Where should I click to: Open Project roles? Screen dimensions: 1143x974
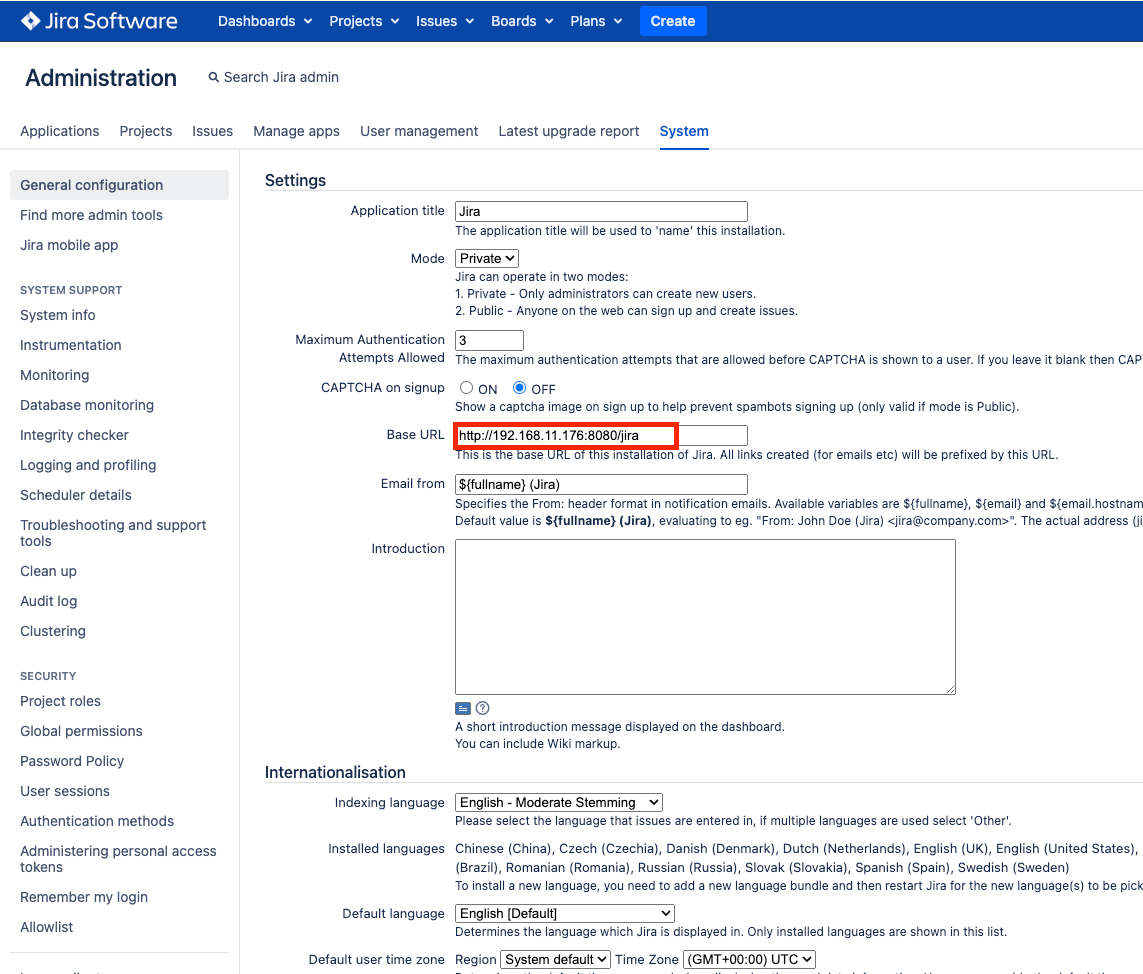tap(61, 701)
